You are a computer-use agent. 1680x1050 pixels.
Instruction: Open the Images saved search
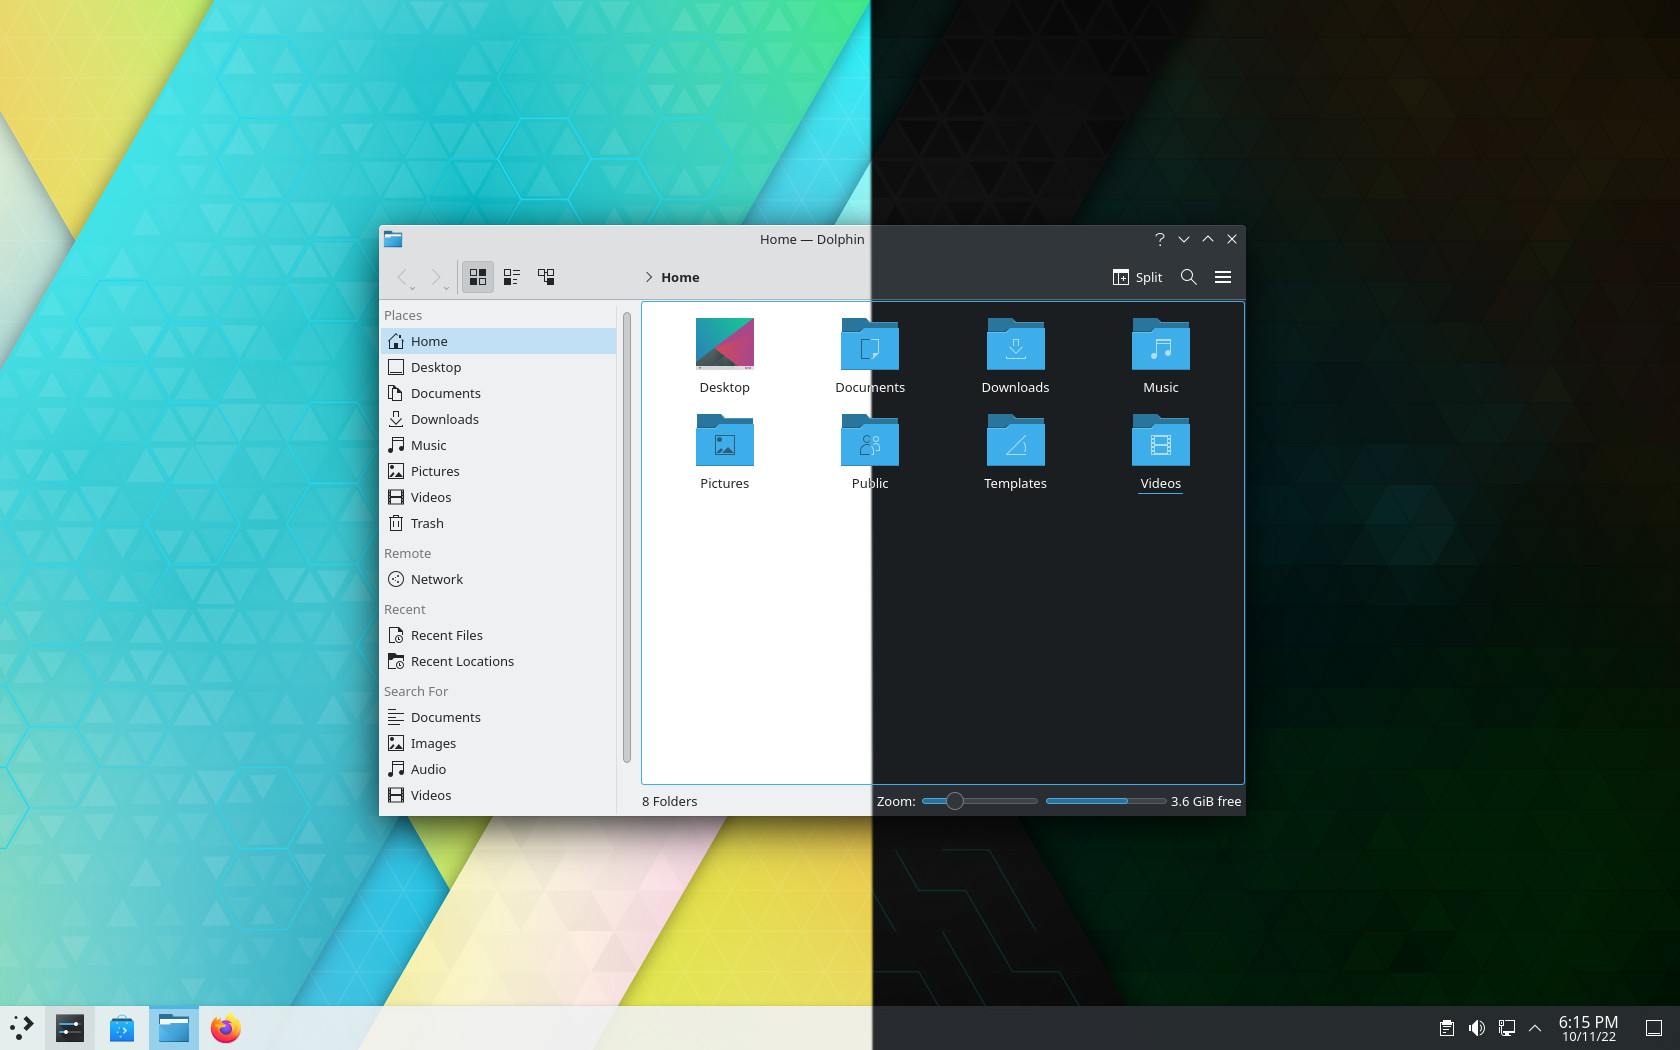tap(432, 743)
